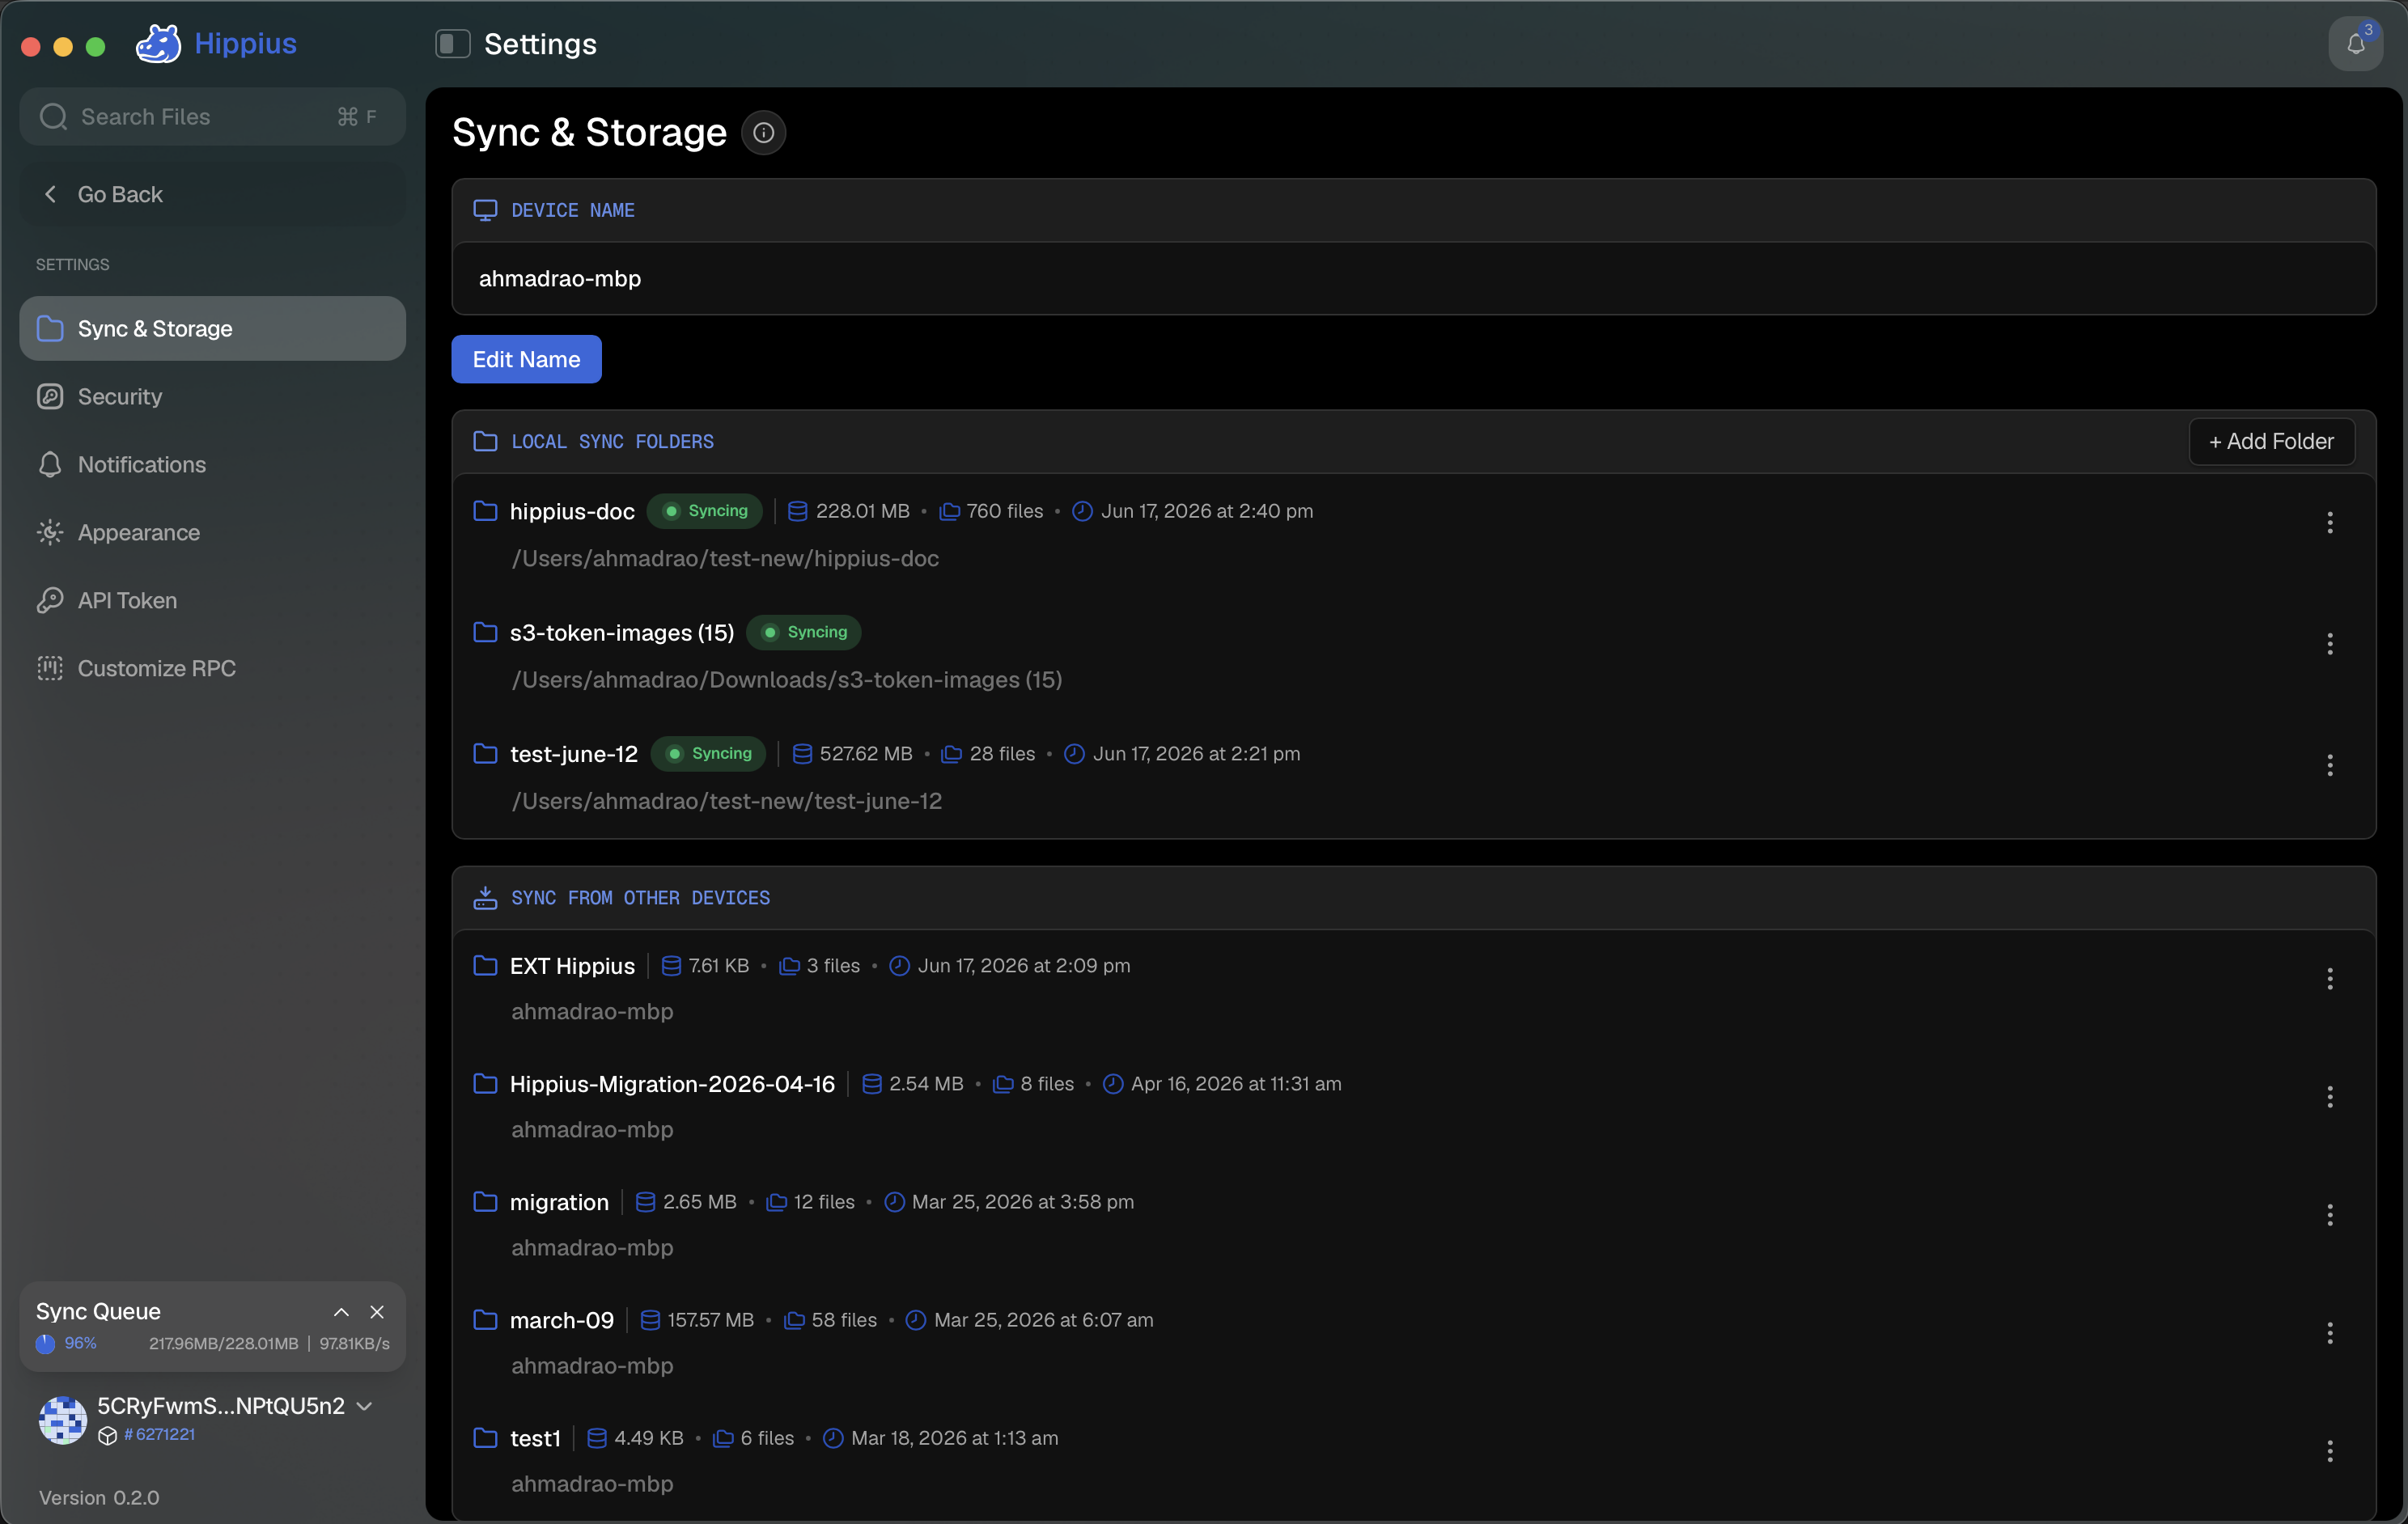This screenshot has width=2408, height=1524.
Task: Click the folder icon of test1
Action: [x=485, y=1437]
